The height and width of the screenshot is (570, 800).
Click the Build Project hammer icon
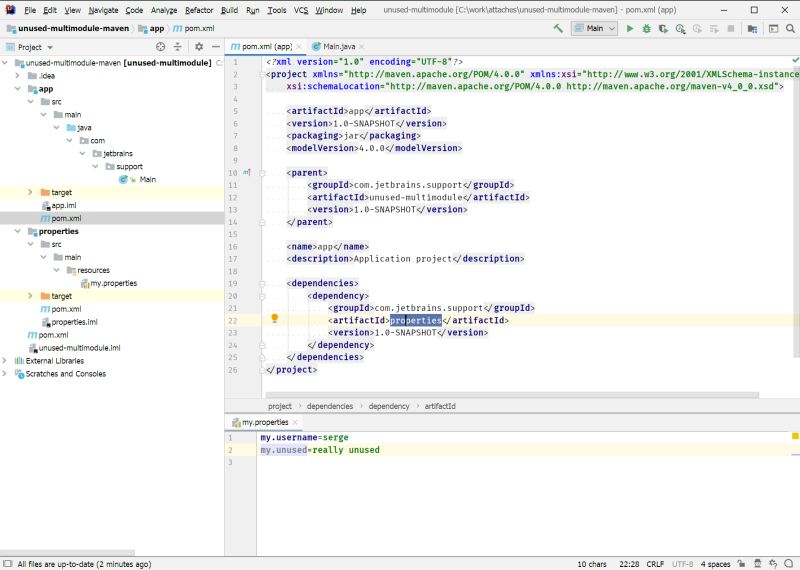tap(558, 29)
